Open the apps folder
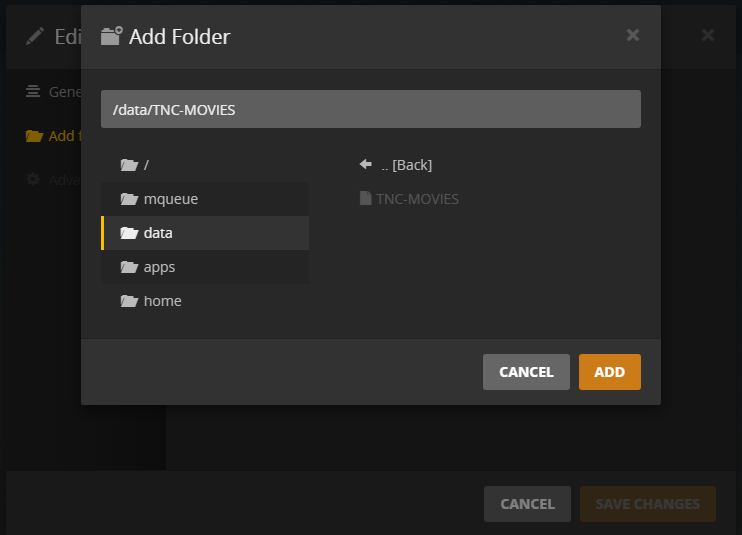This screenshot has height=535, width=742. click(205, 267)
